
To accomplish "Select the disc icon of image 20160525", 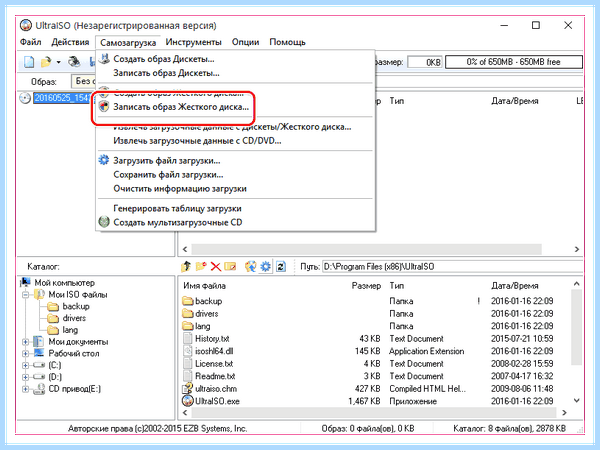I will point(25,98).
